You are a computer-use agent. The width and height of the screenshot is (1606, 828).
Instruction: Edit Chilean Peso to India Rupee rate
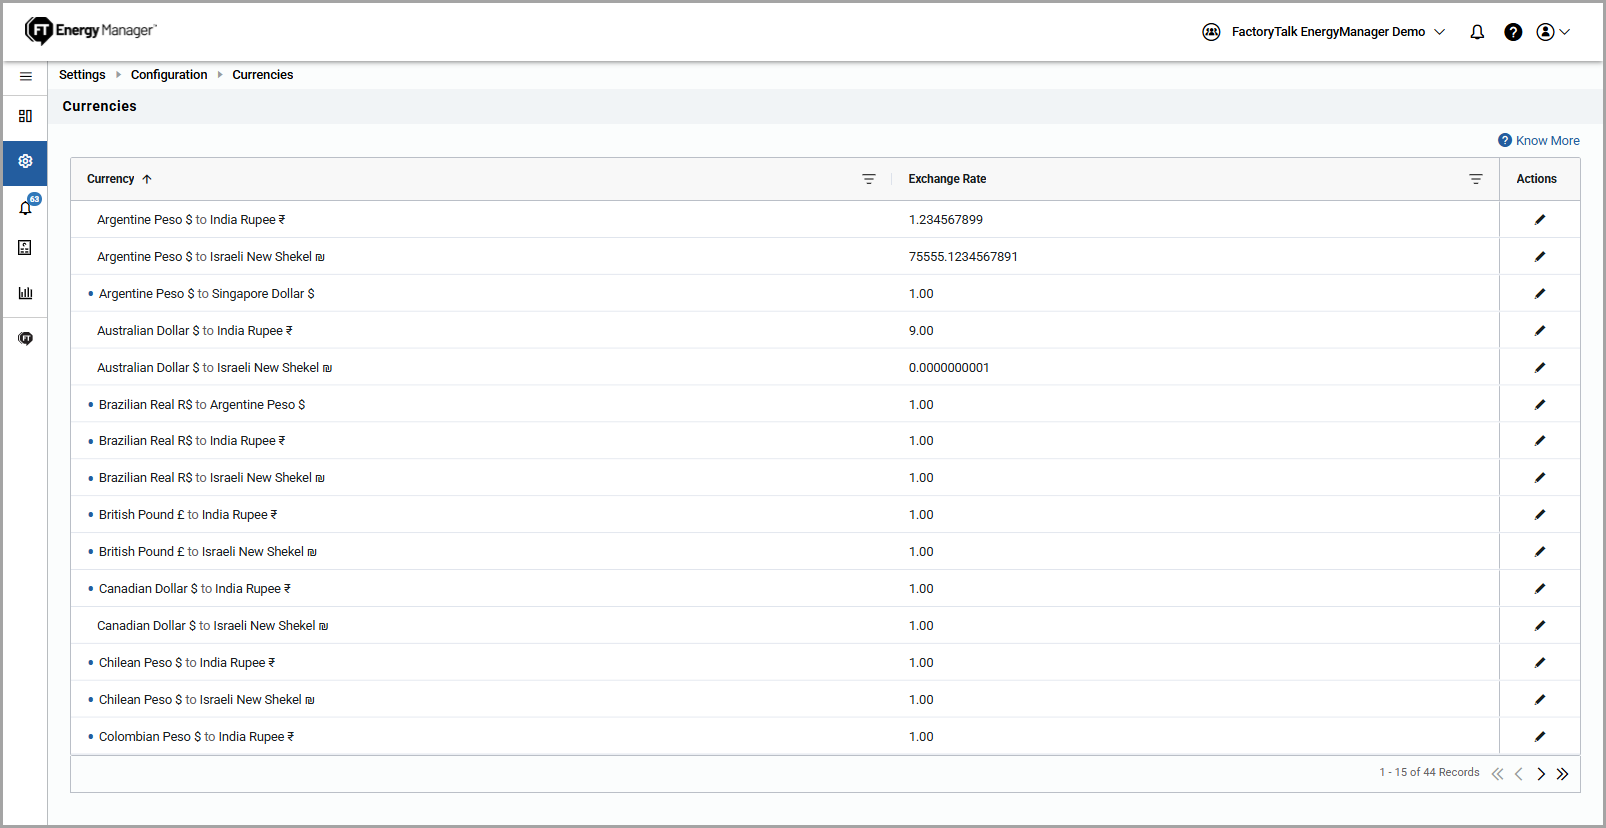1540,663
